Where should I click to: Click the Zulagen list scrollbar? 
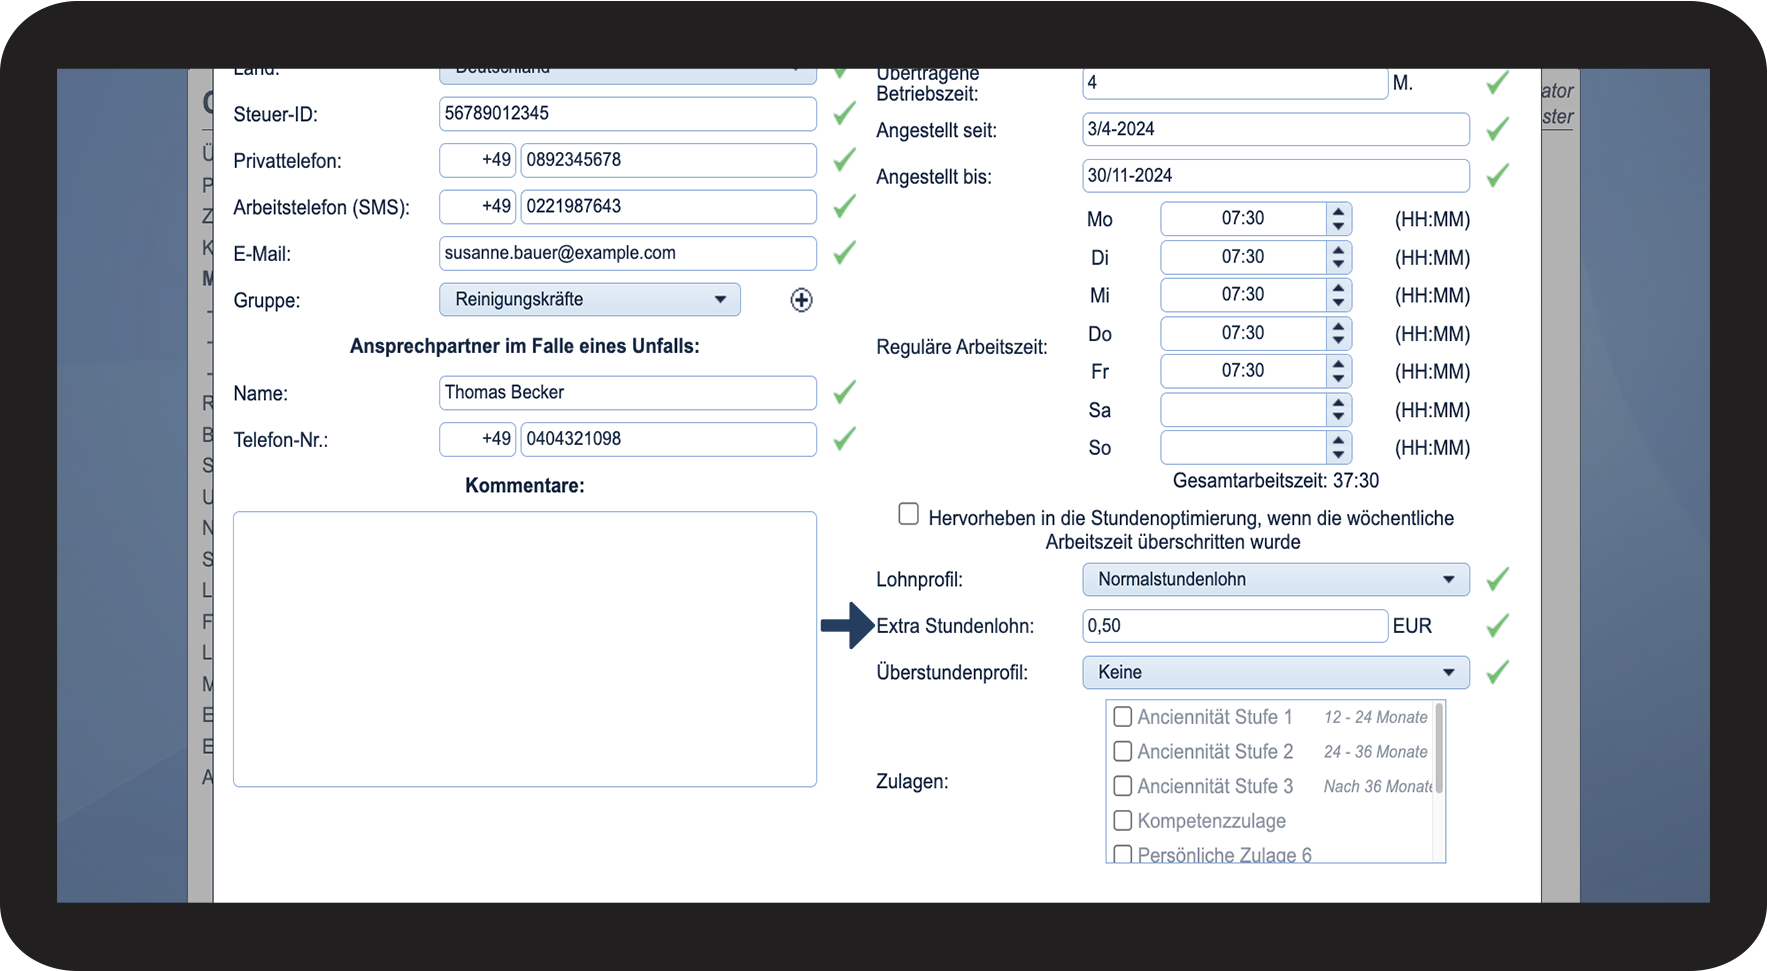1439,748
